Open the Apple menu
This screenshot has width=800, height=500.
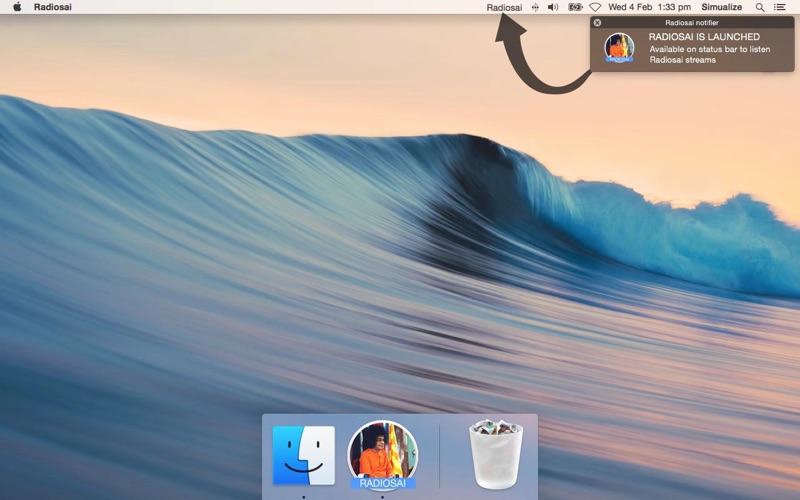[x=17, y=7]
